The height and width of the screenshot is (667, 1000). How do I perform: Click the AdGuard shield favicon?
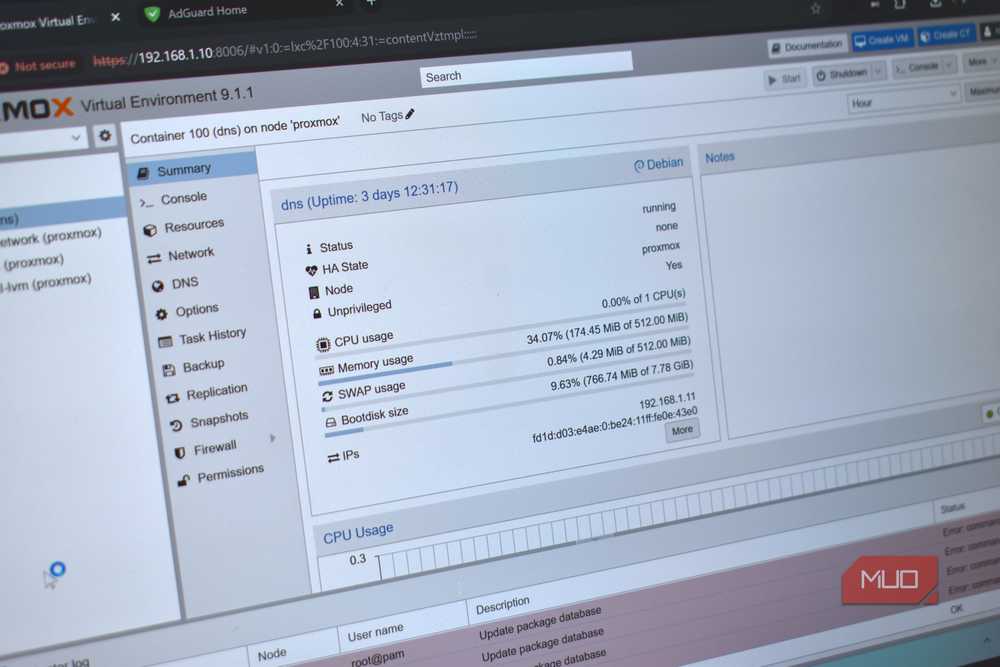tap(152, 14)
